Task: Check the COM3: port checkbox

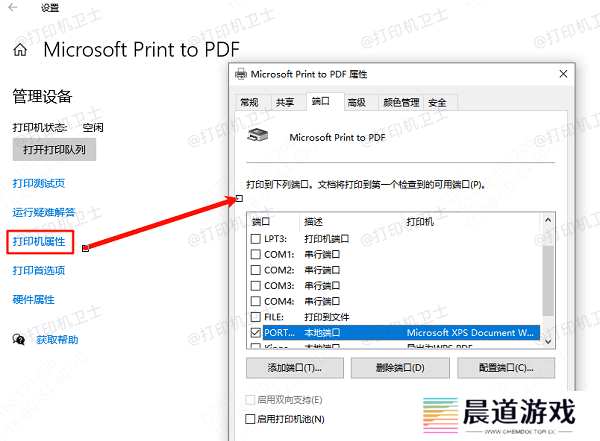Action: pos(255,286)
